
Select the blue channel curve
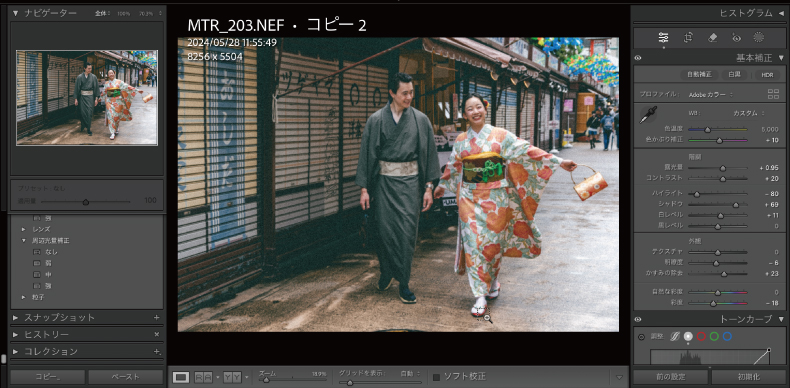tap(727, 337)
